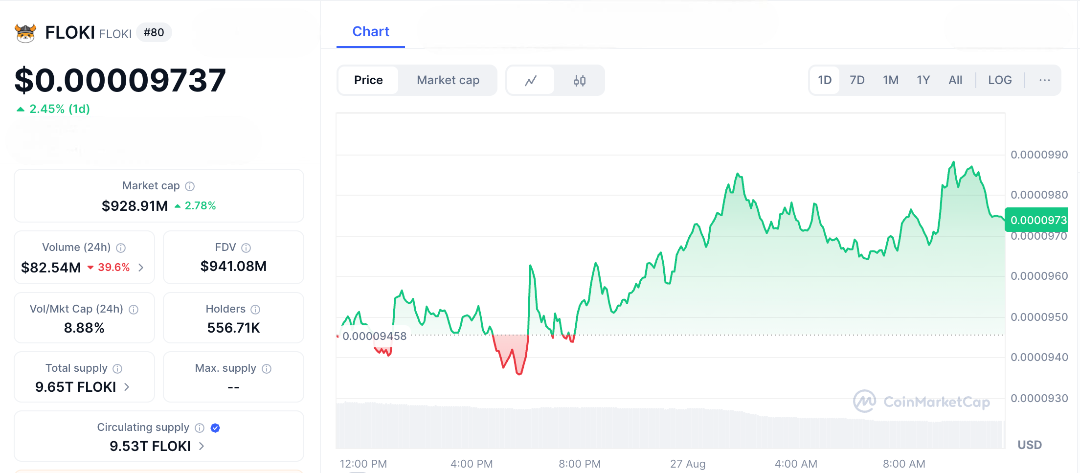Expand Volume (24h) details arrow

[141, 267]
